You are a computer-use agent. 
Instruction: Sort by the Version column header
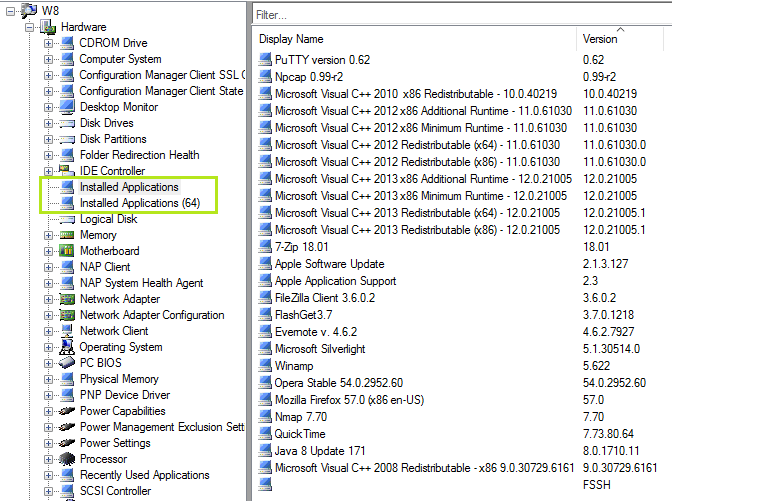620,39
